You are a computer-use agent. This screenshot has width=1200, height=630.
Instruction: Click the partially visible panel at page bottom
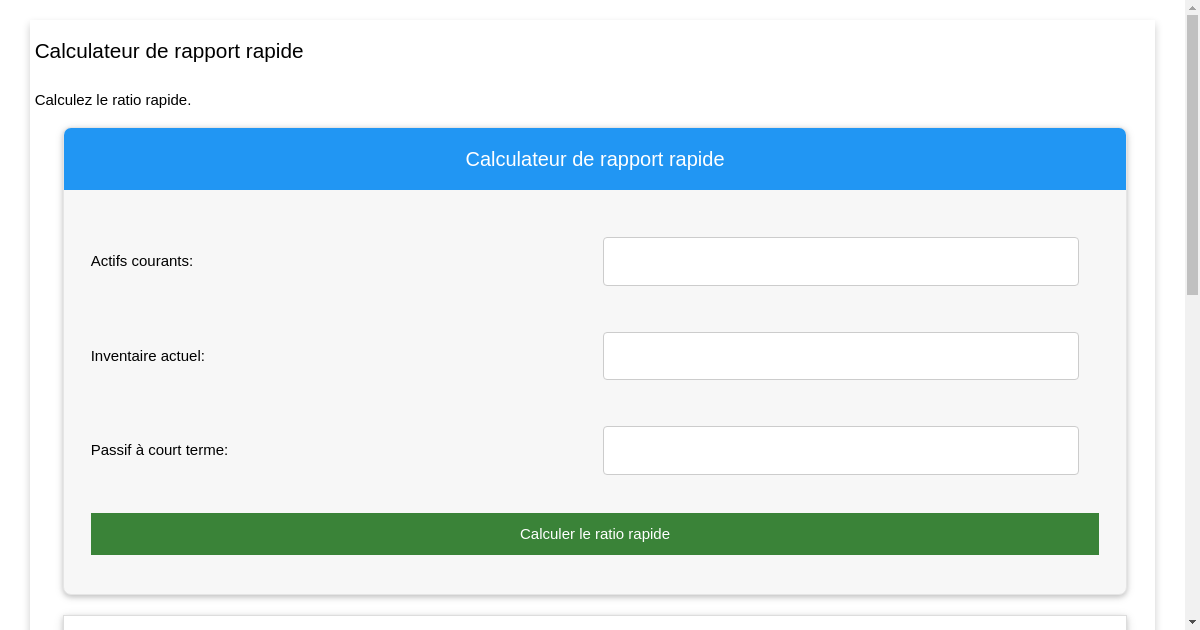[x=594, y=620]
